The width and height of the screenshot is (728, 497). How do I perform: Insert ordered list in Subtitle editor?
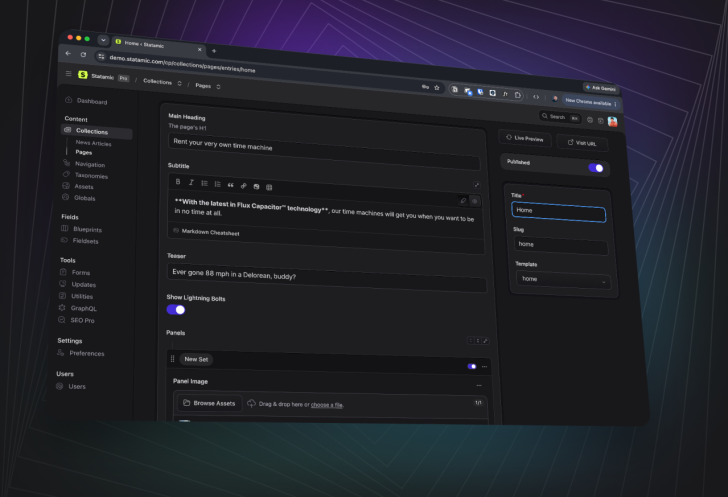(x=217, y=184)
